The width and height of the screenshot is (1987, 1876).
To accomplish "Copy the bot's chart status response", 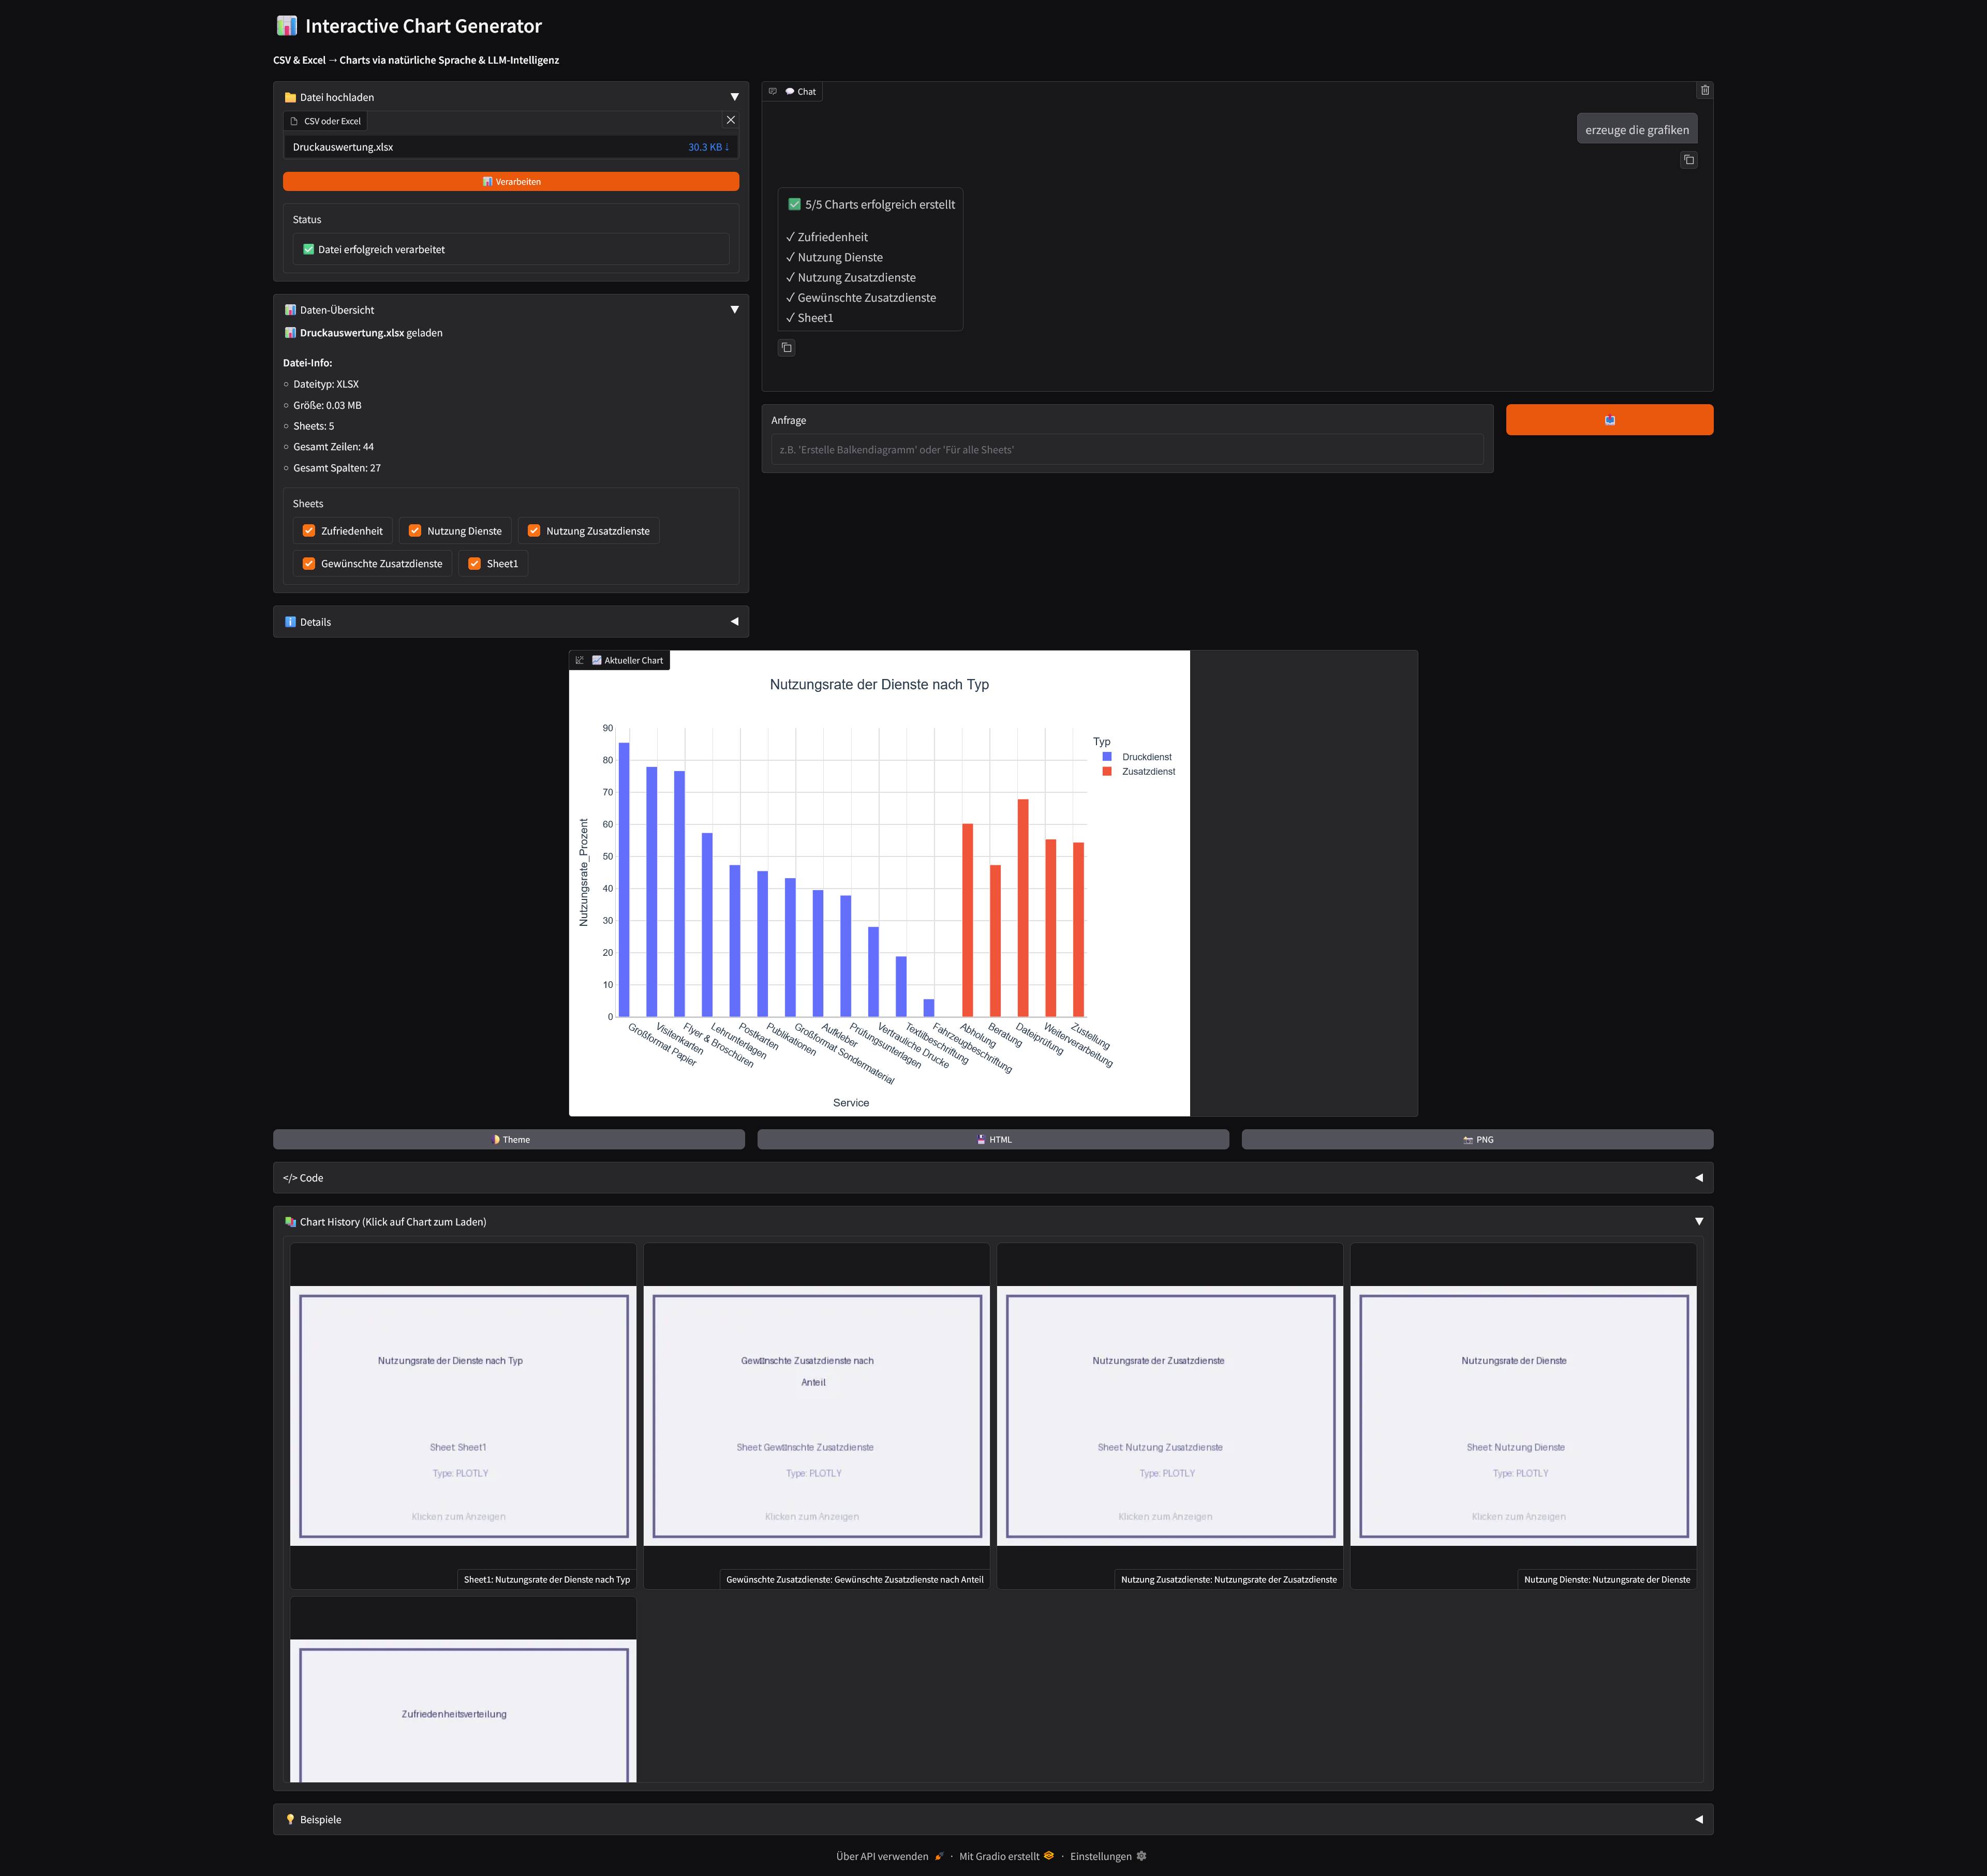I will pyautogui.click(x=787, y=347).
